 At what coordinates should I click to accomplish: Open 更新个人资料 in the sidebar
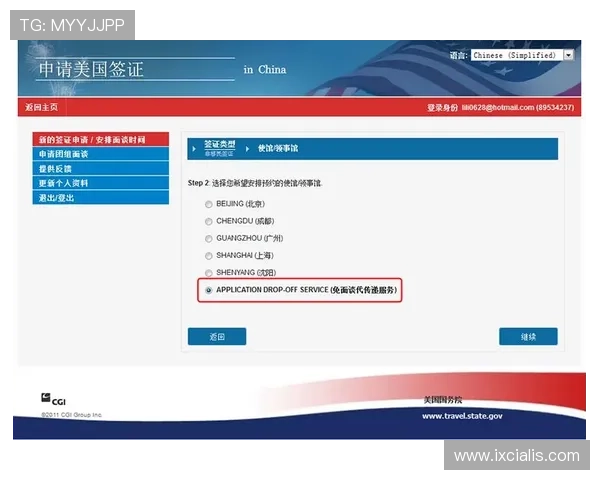coord(101,183)
